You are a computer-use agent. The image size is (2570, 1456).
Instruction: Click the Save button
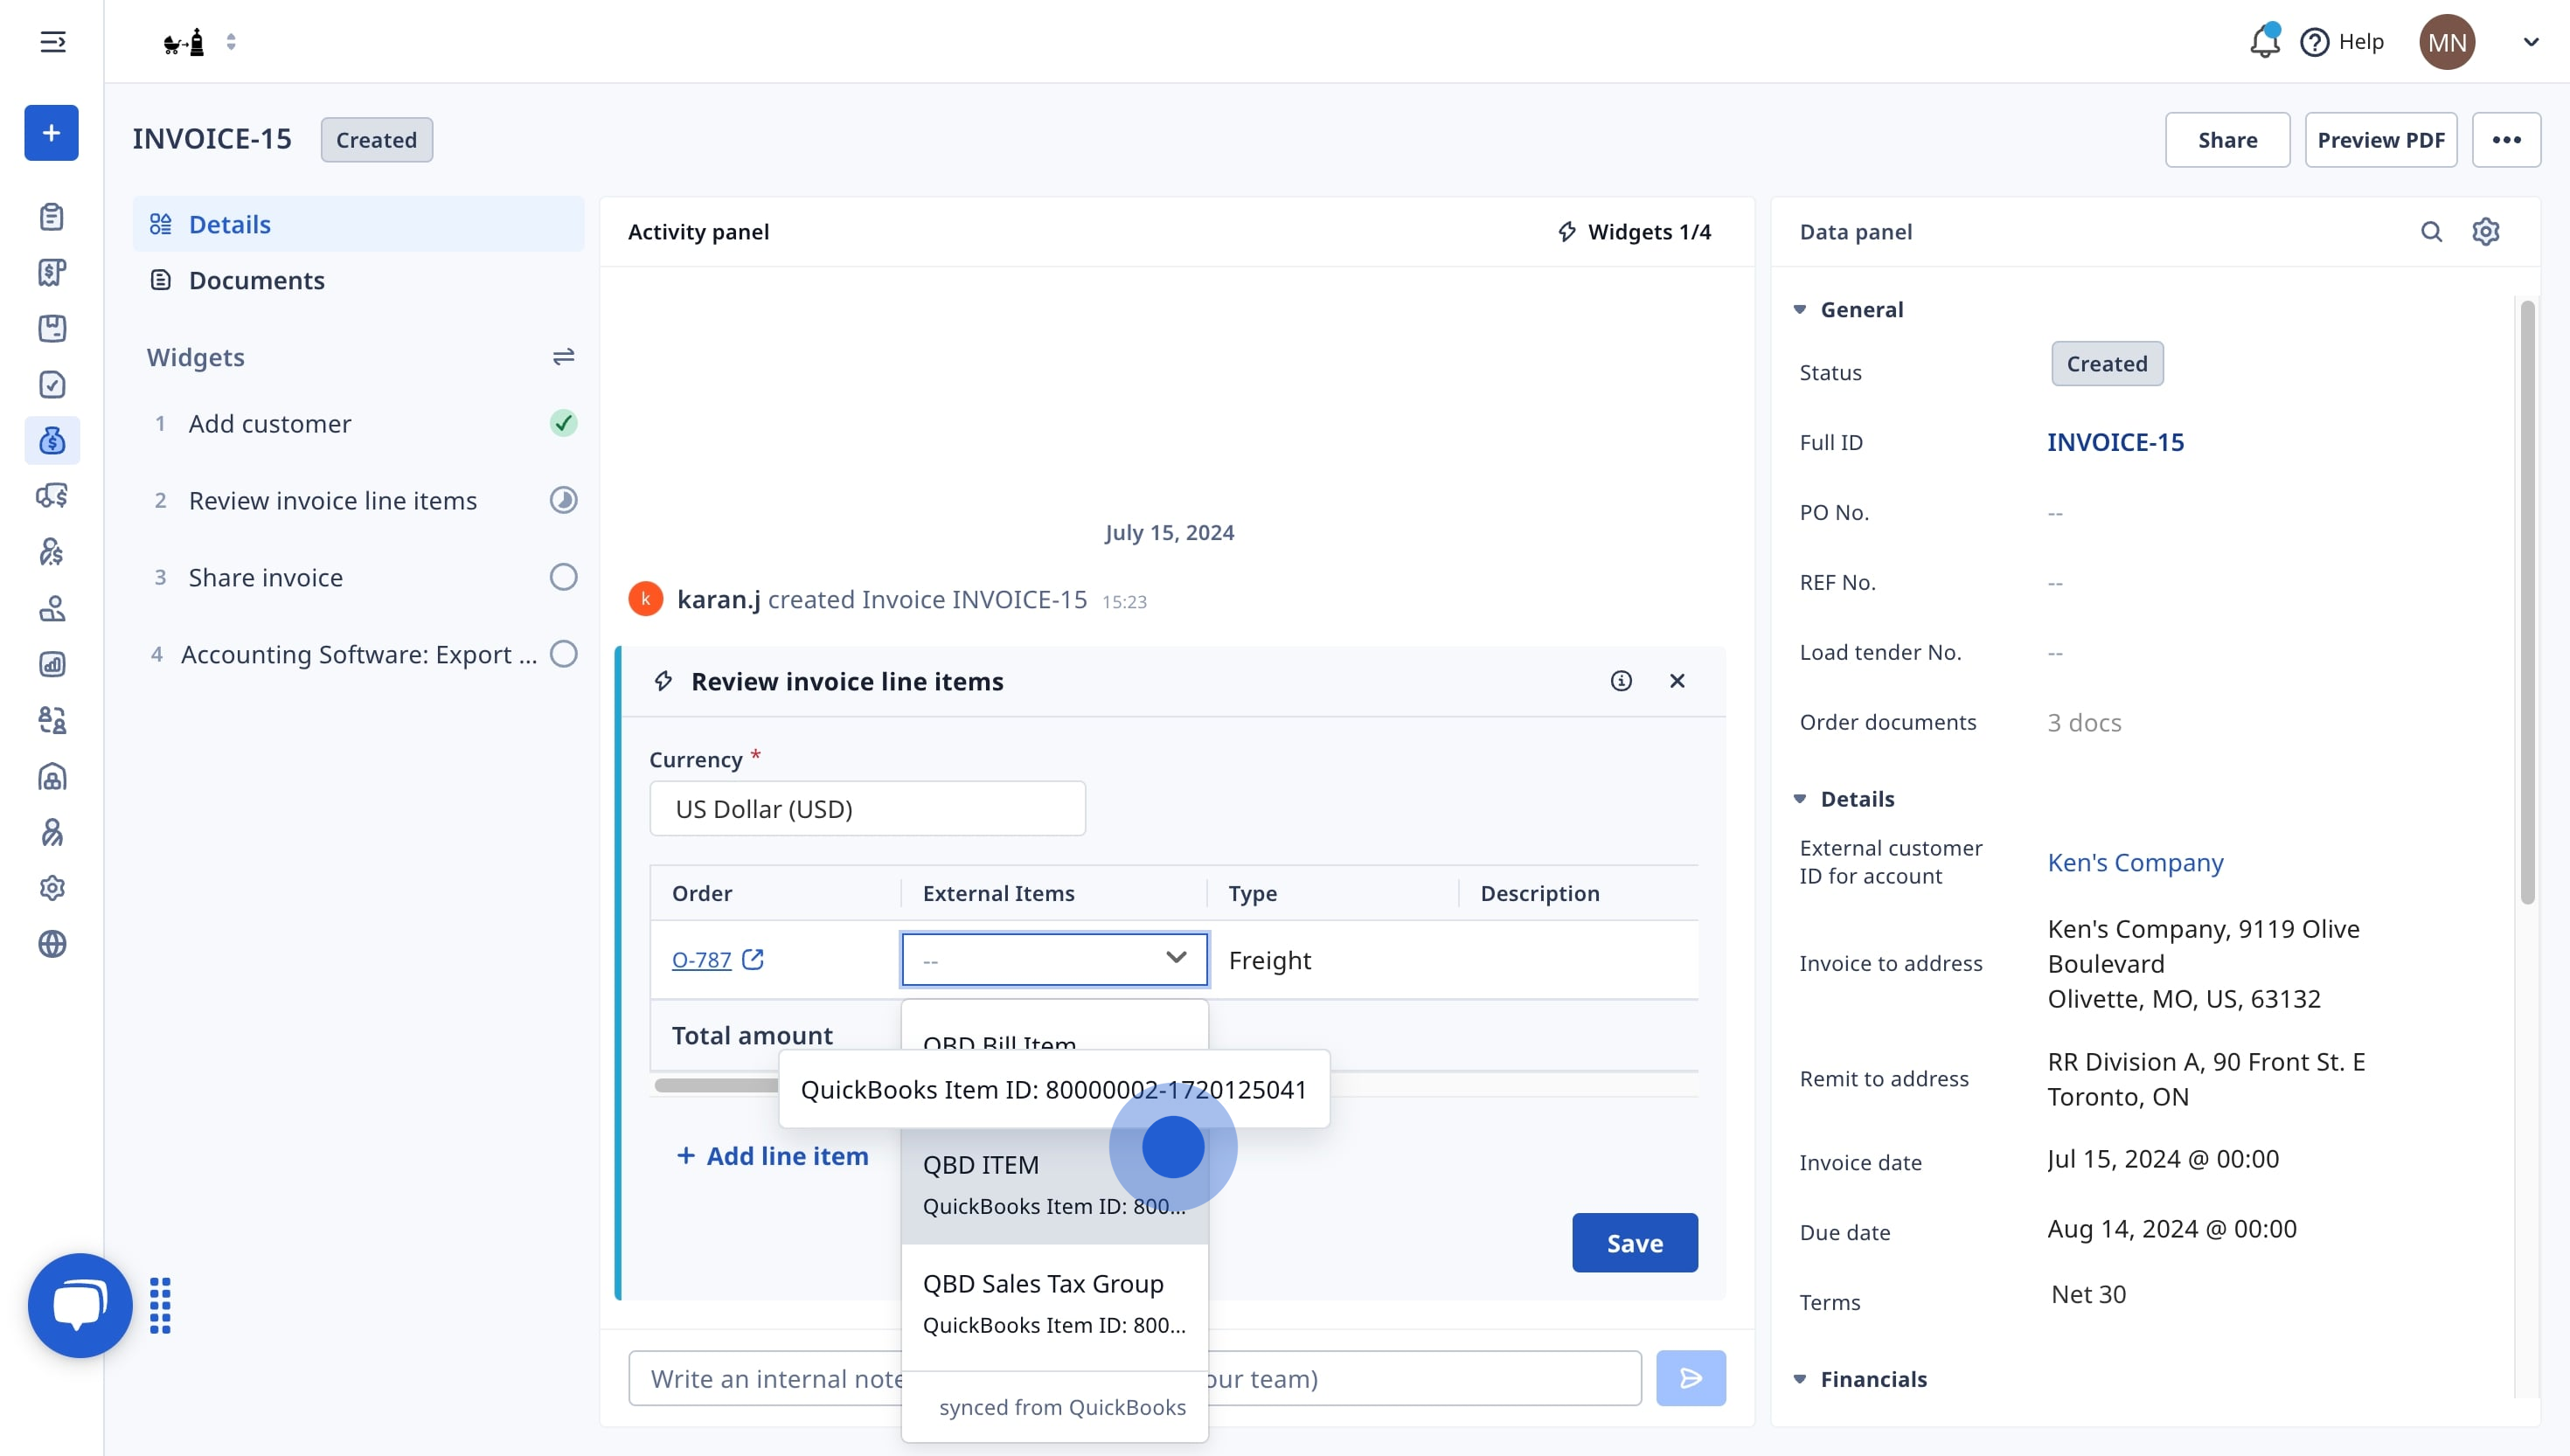1634,1243
